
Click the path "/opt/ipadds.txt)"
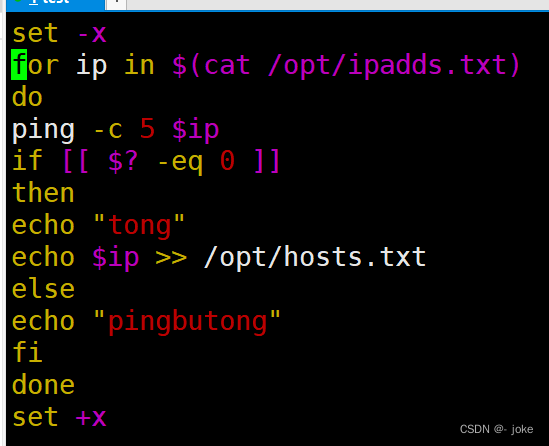pos(394,66)
